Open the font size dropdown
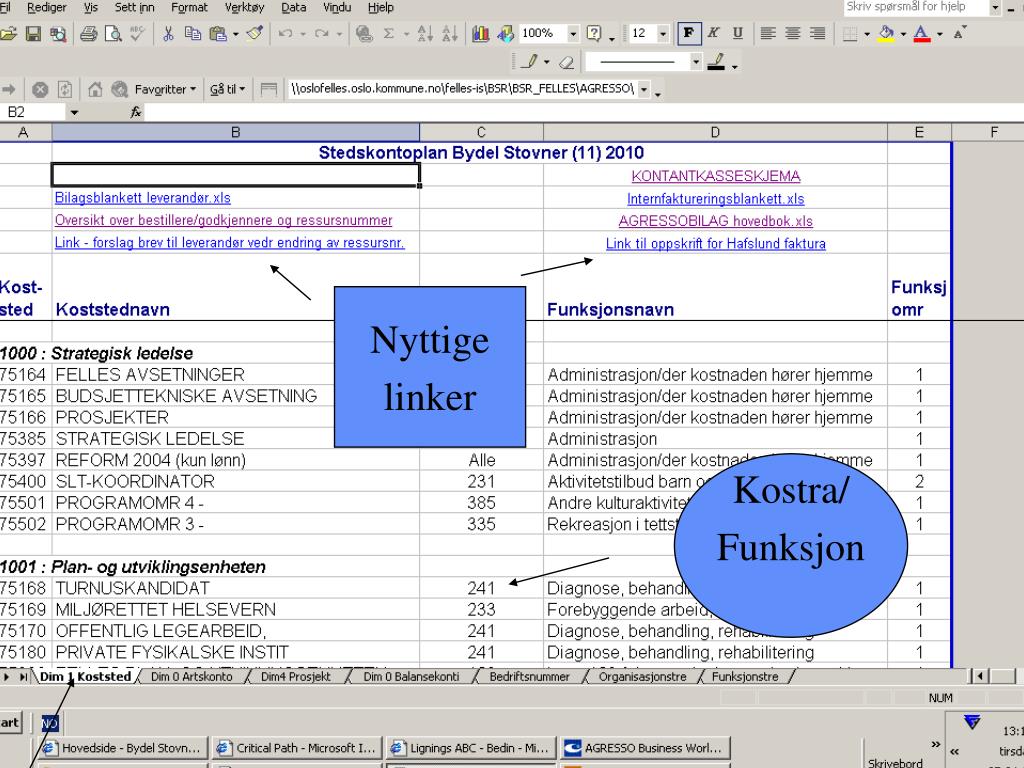 663,33
